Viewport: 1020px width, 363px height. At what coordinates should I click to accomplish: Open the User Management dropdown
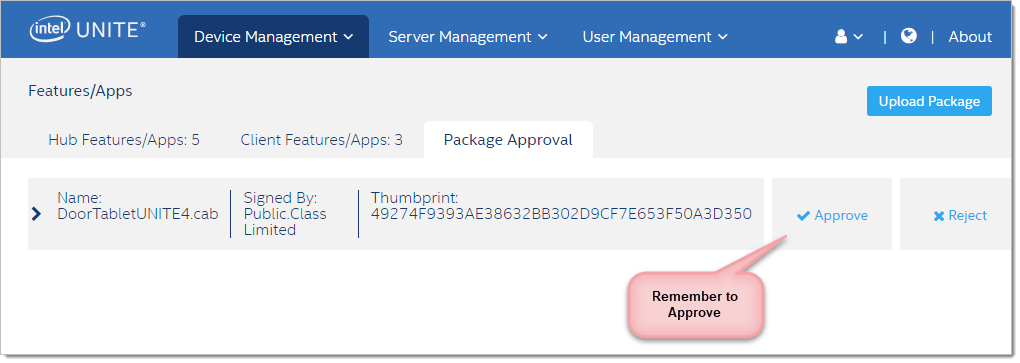[x=654, y=37]
